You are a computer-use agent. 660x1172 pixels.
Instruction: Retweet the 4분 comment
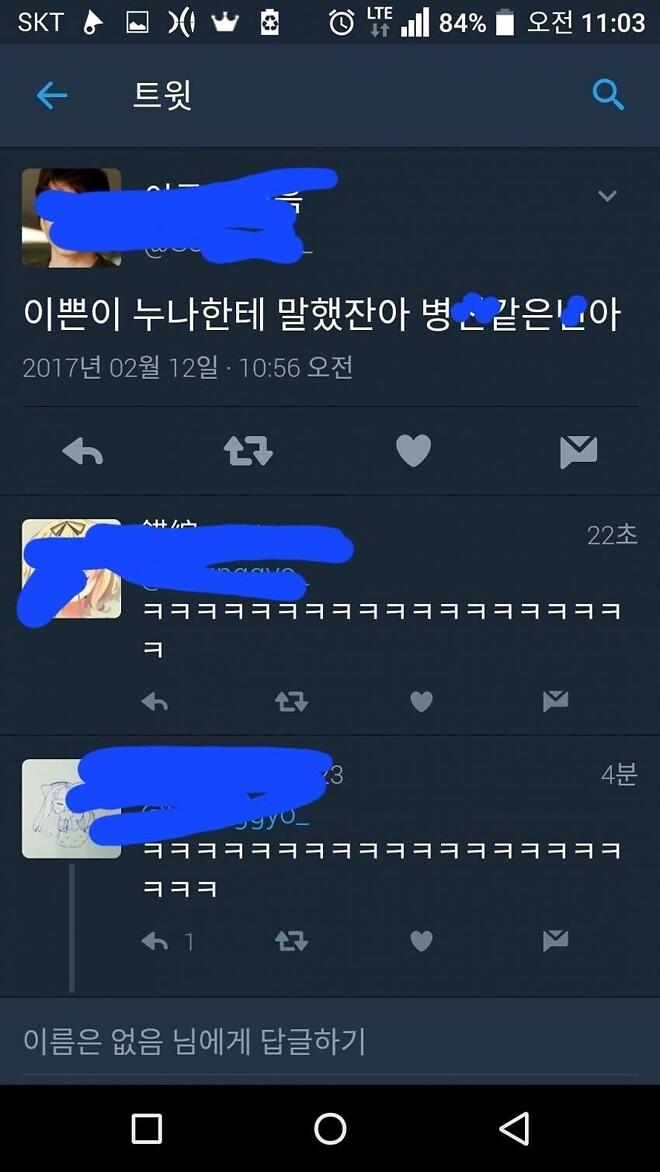point(291,941)
